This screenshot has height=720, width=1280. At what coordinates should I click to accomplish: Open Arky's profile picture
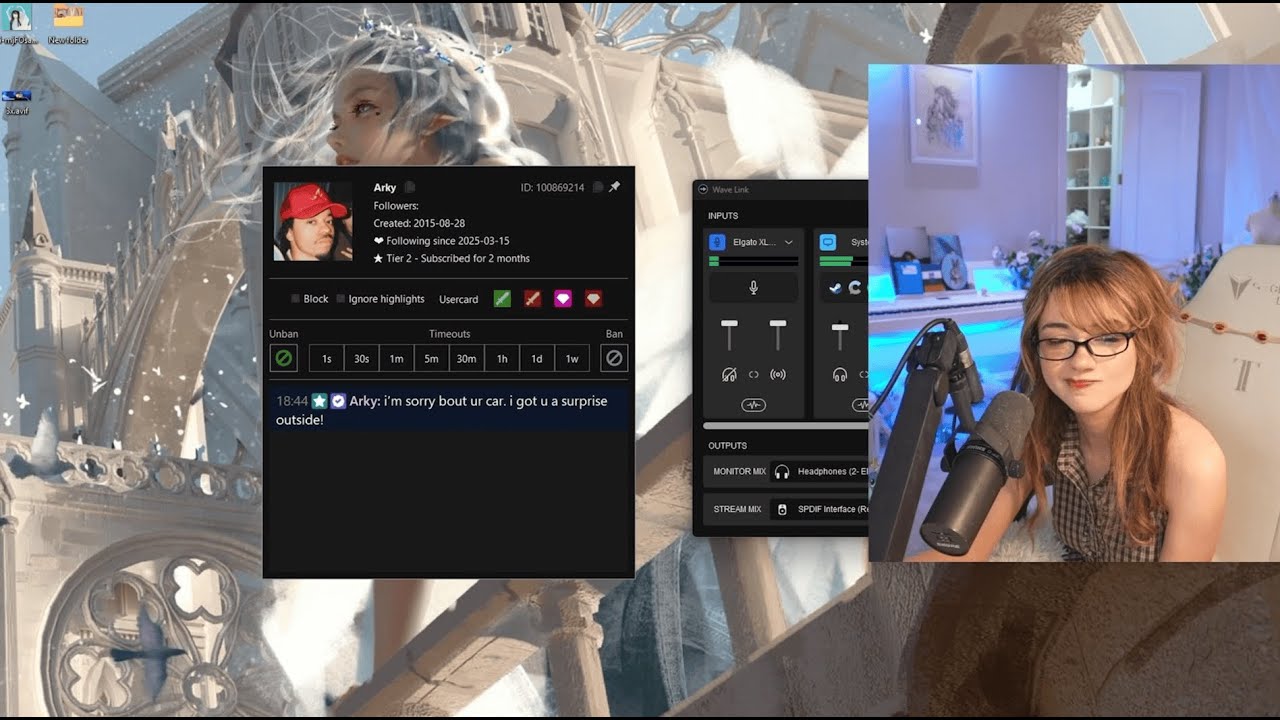(x=313, y=221)
